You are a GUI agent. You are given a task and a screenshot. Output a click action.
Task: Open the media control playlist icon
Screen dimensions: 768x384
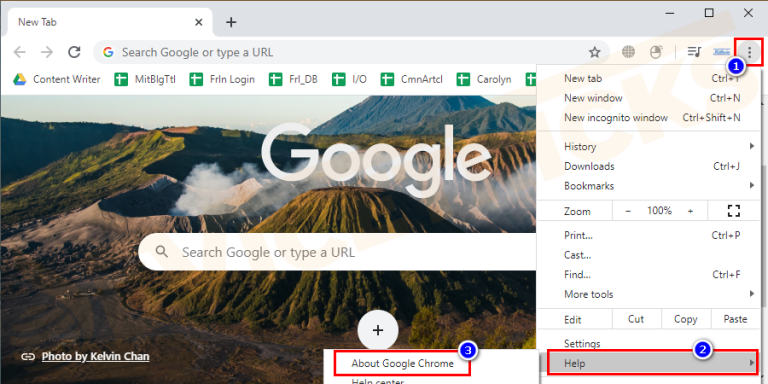click(x=695, y=51)
